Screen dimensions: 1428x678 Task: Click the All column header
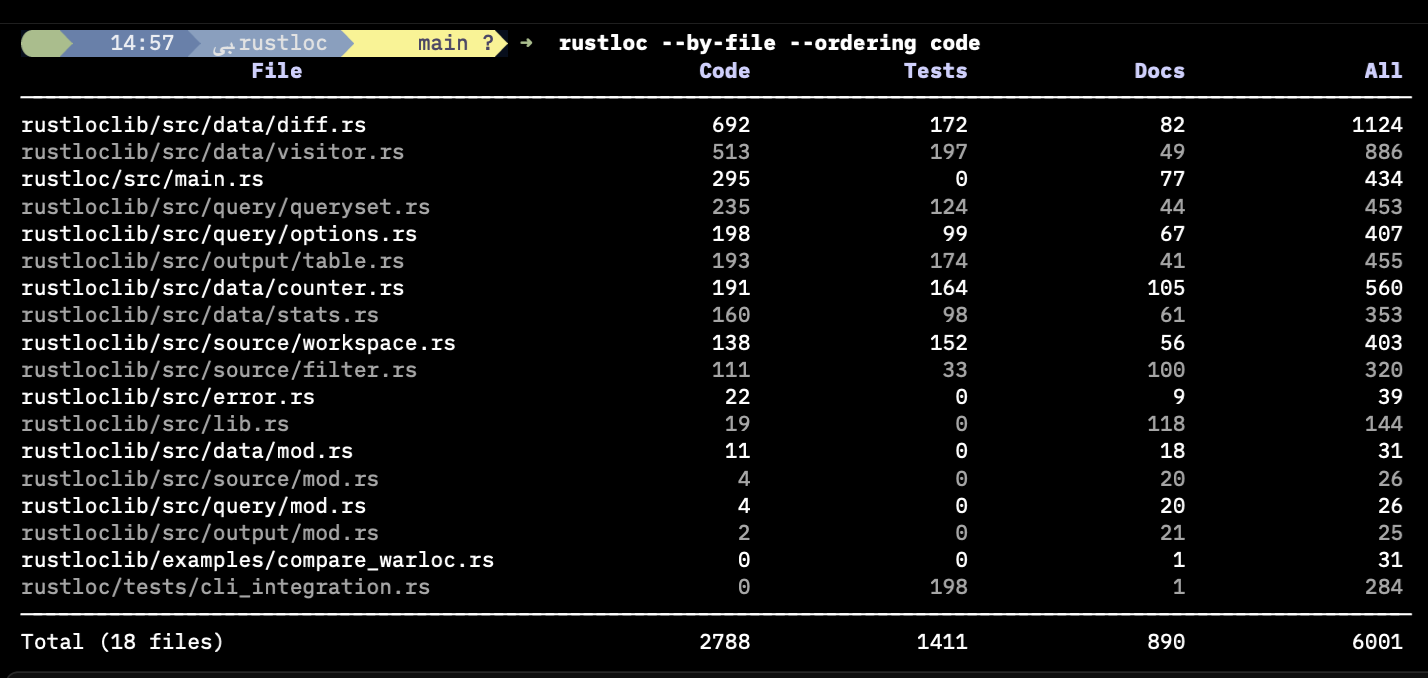pos(1383,70)
